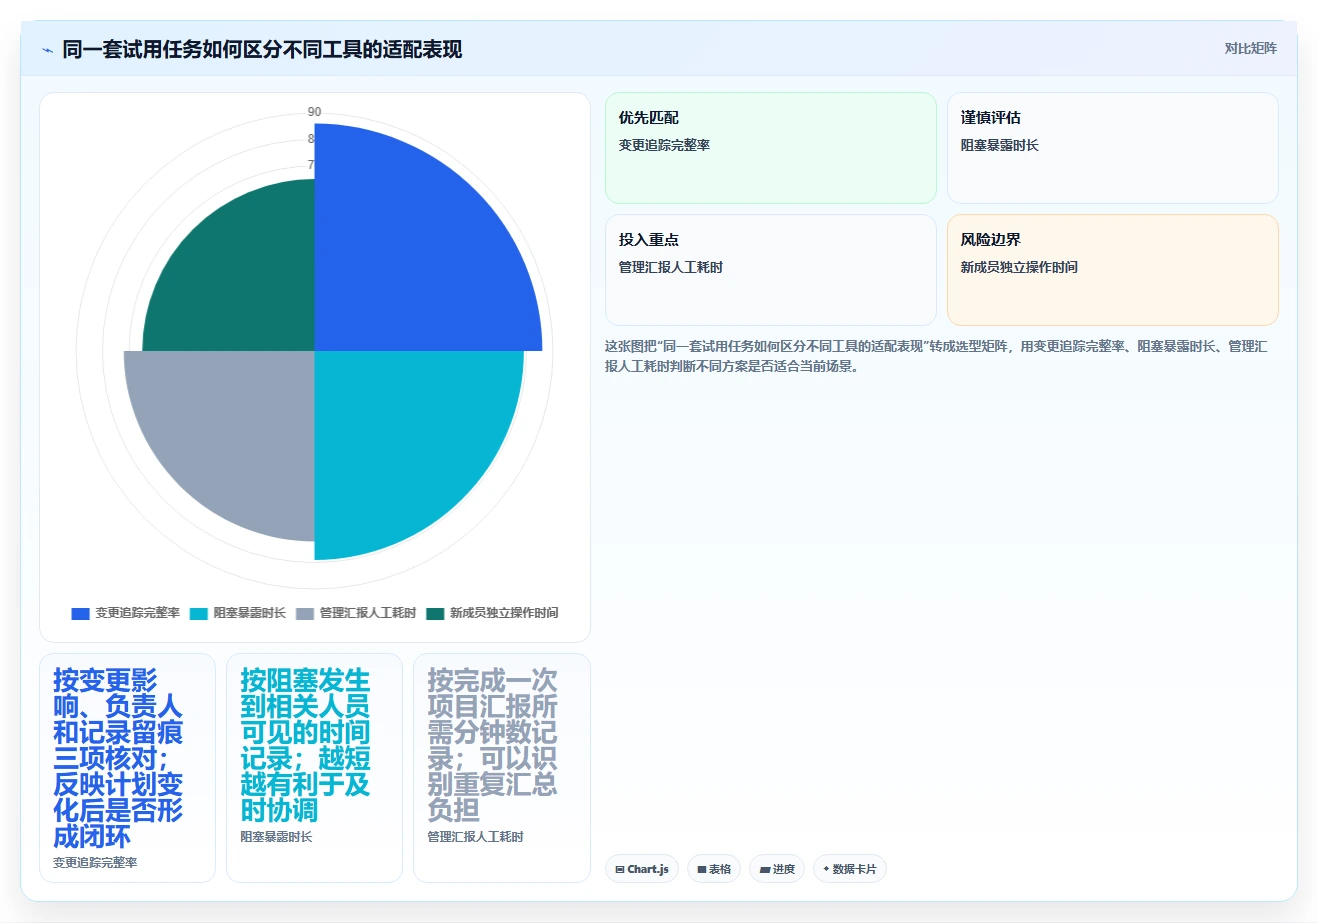Screen dimensions: 1318x923
Task: Select the Chart.js tag
Action: [x=642, y=869]
